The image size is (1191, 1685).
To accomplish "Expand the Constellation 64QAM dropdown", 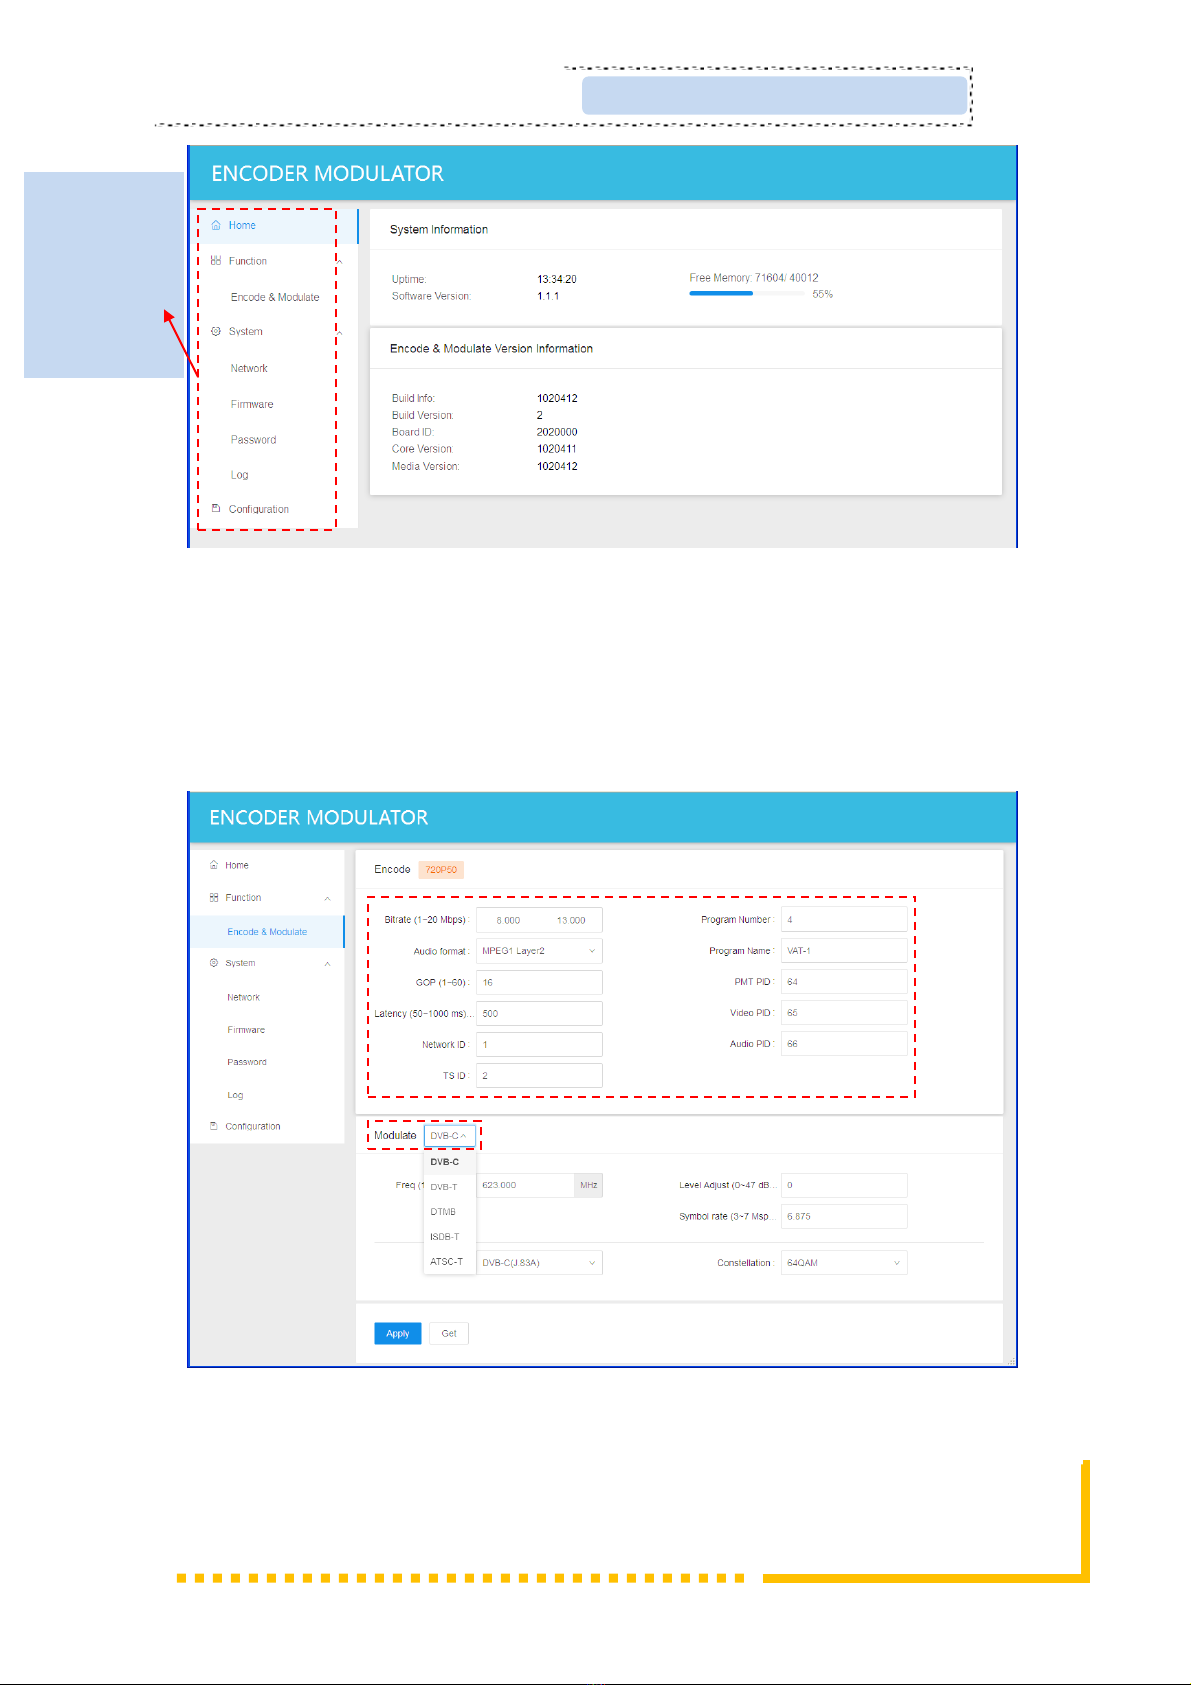I will click(x=843, y=1263).
